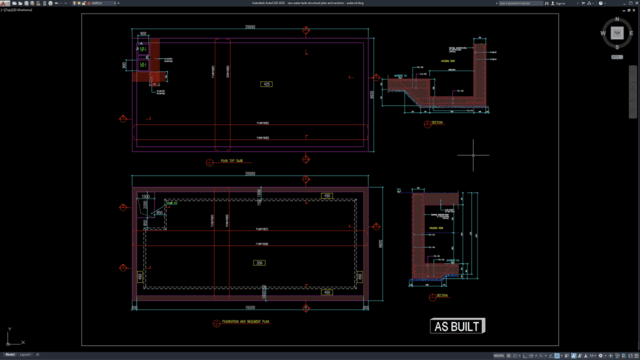Toggle Snap mode in status bar
Viewport: 640px width, 360px height.
tap(515, 356)
